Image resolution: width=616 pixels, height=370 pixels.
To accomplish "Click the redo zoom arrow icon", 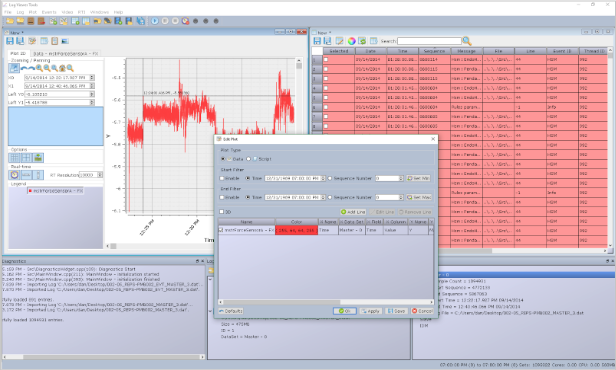I will (31, 68).
